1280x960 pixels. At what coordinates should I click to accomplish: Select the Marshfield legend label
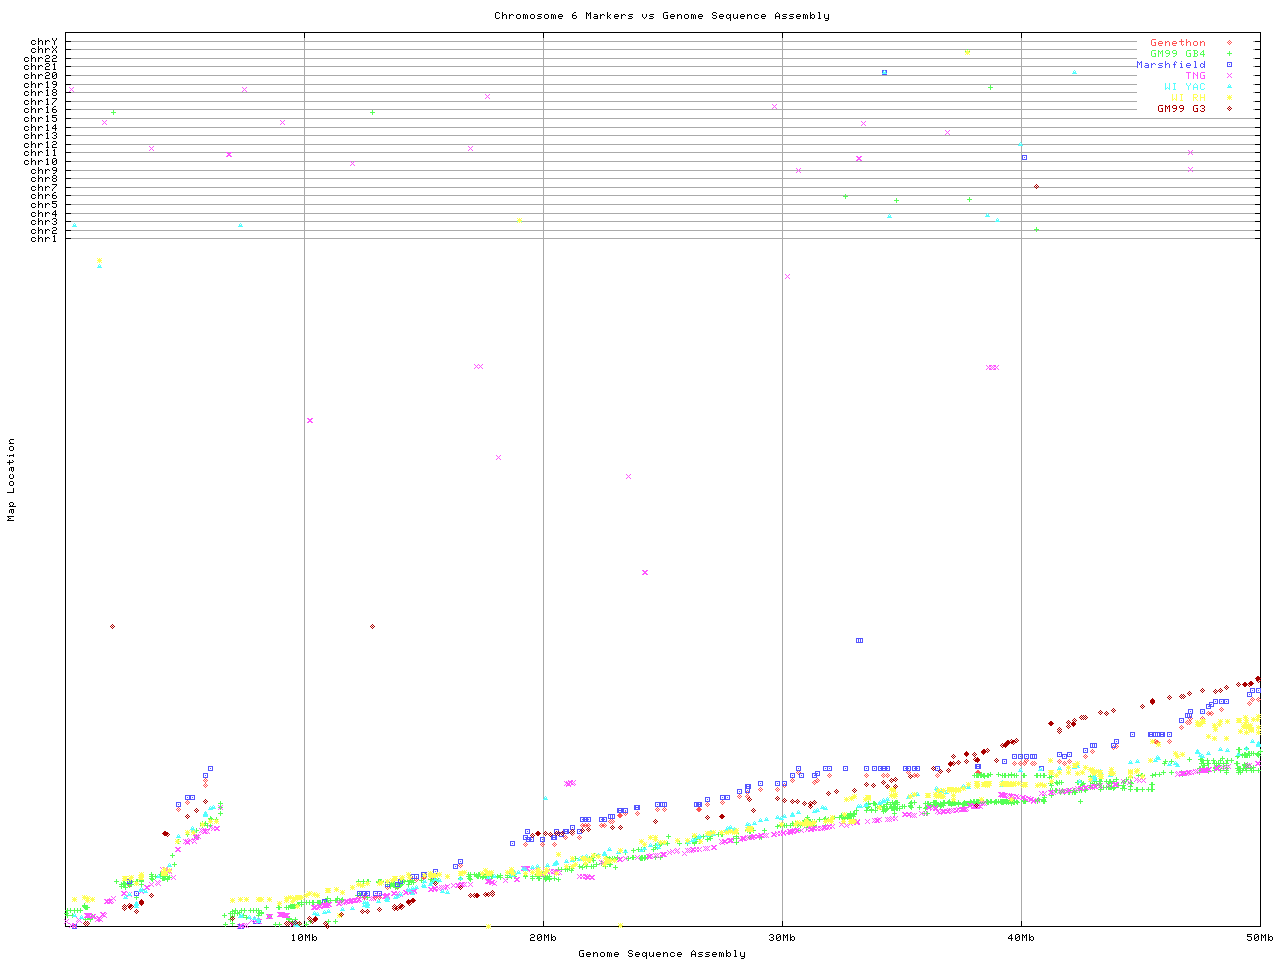coord(1171,65)
